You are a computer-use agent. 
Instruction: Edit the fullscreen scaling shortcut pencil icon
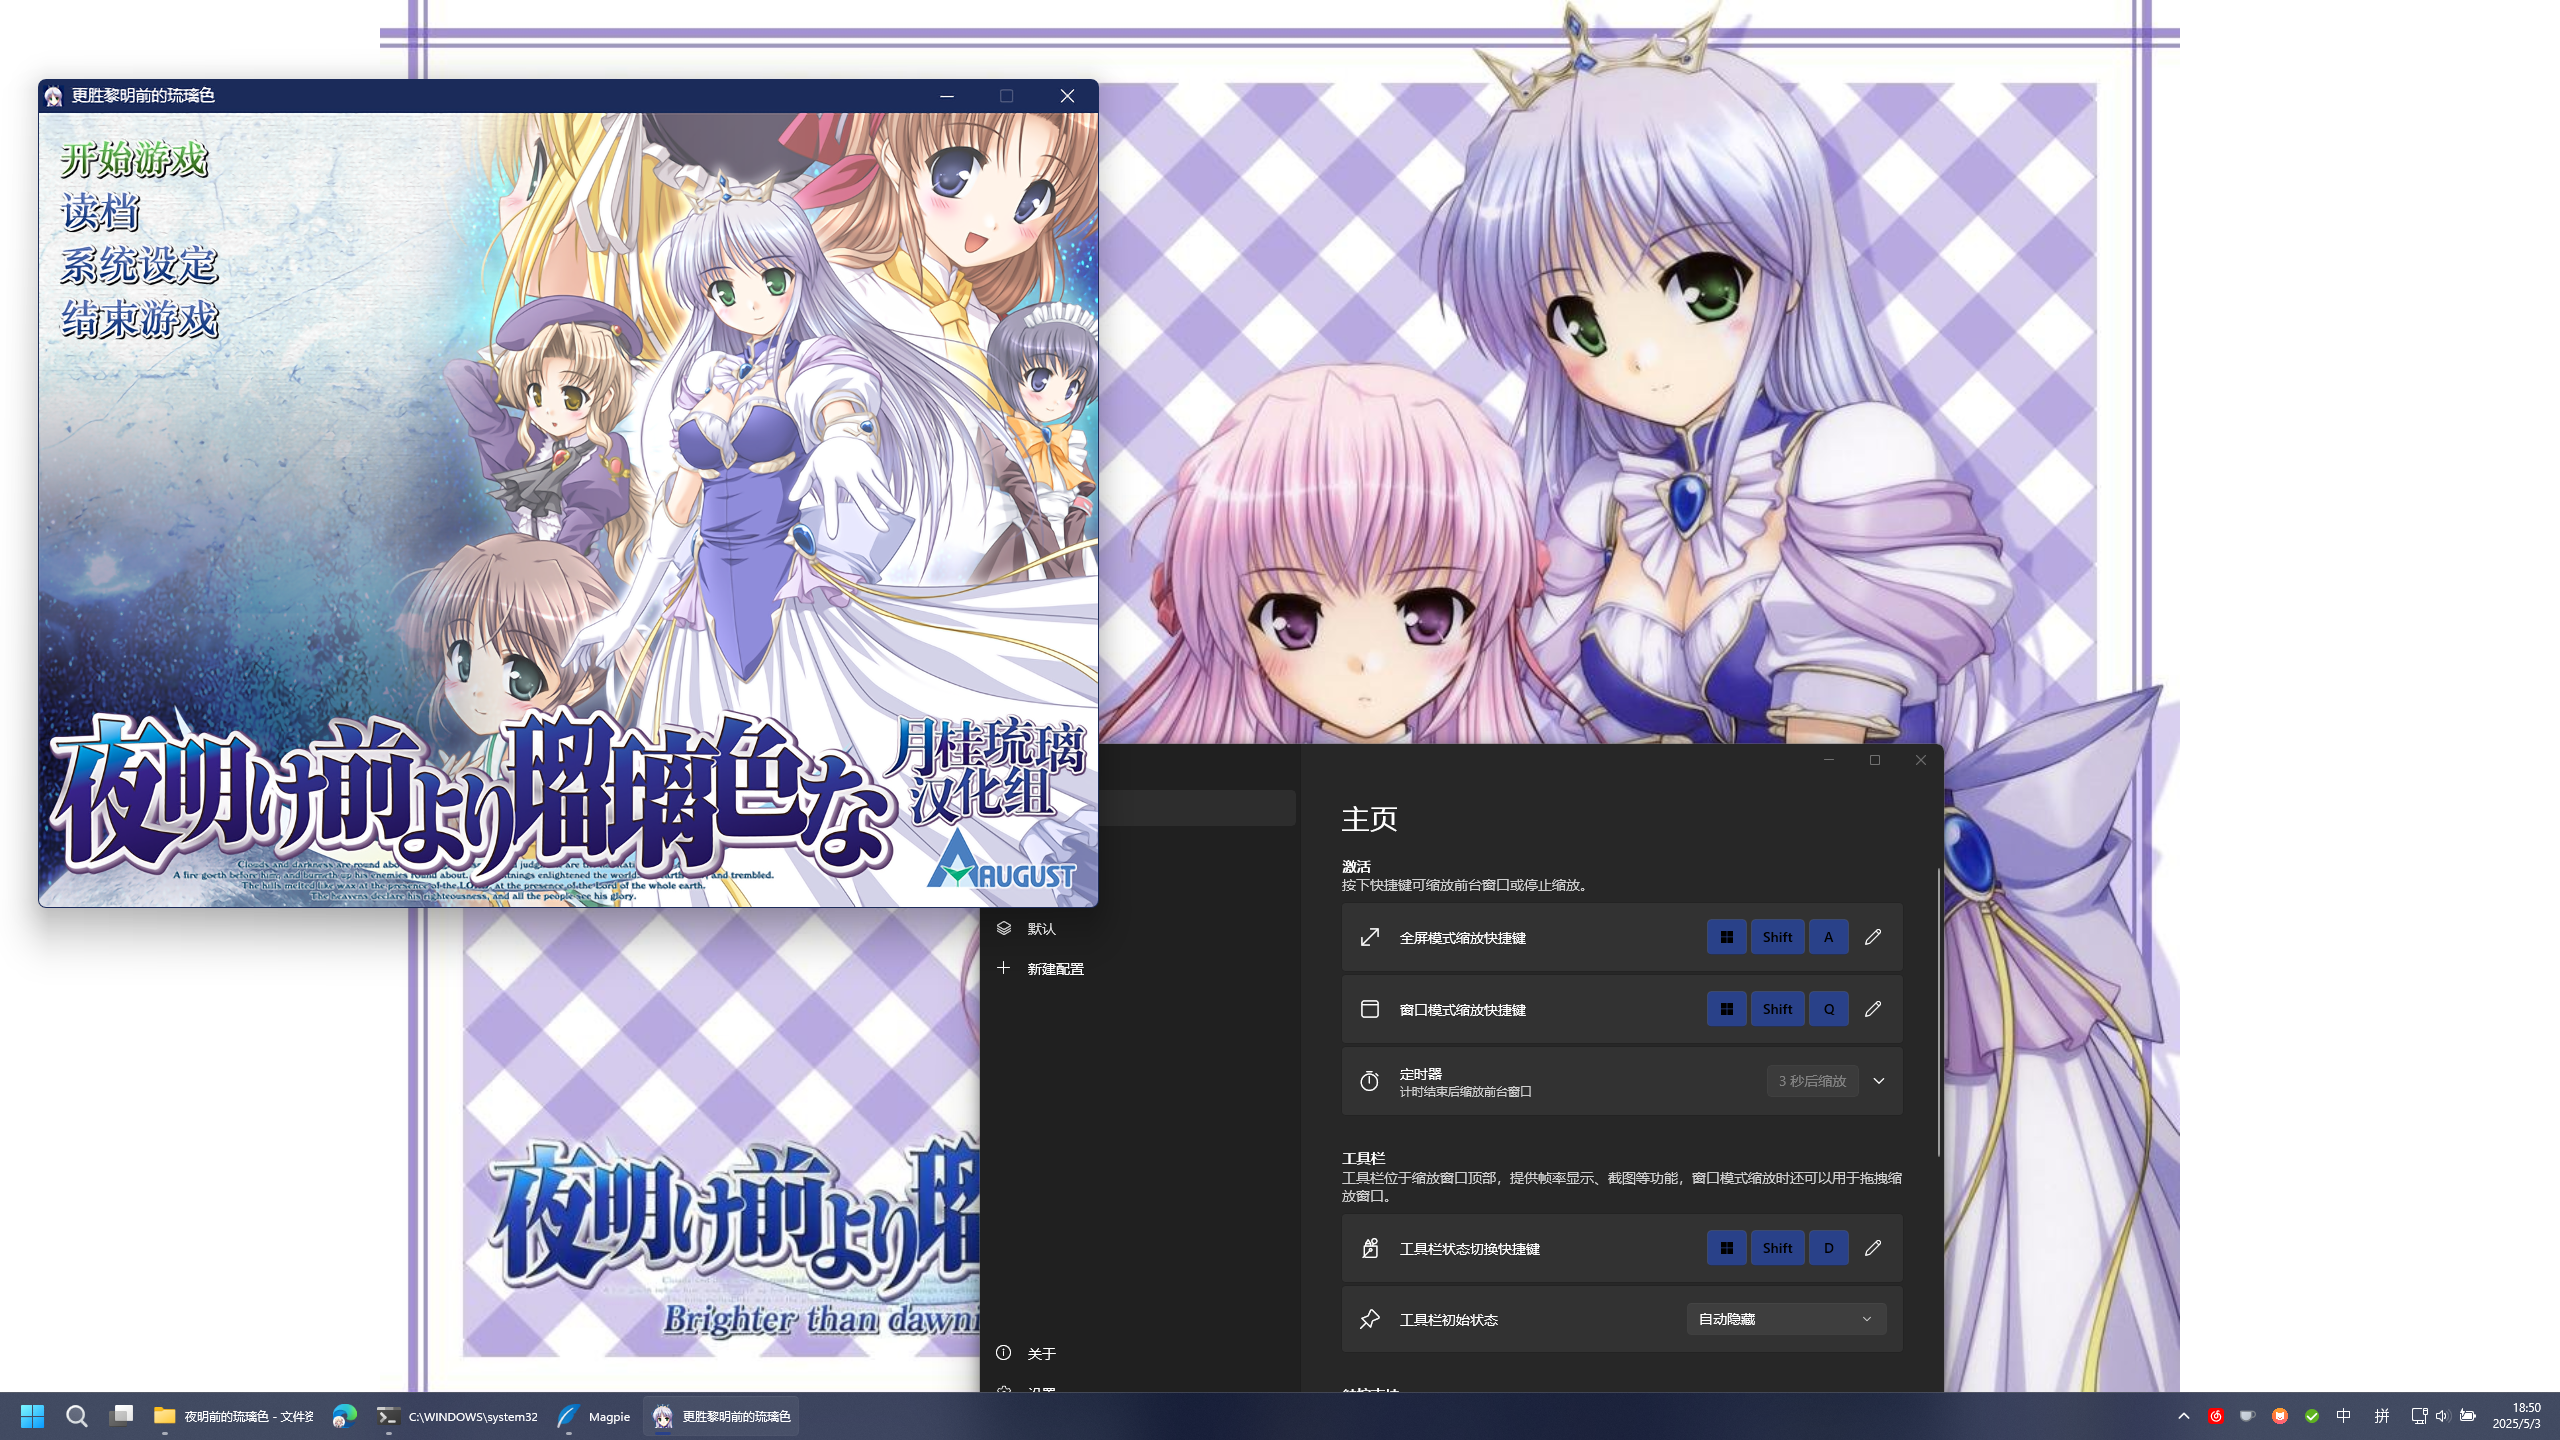coord(1873,937)
